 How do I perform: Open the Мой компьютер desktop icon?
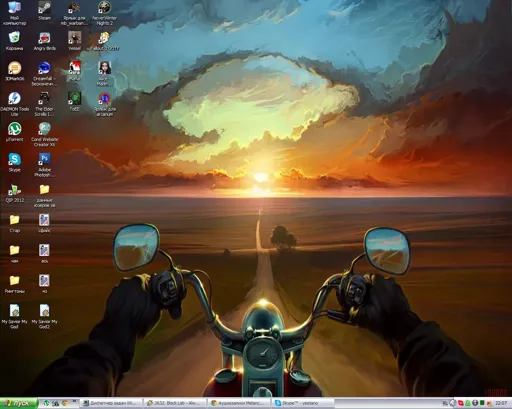click(x=14, y=13)
